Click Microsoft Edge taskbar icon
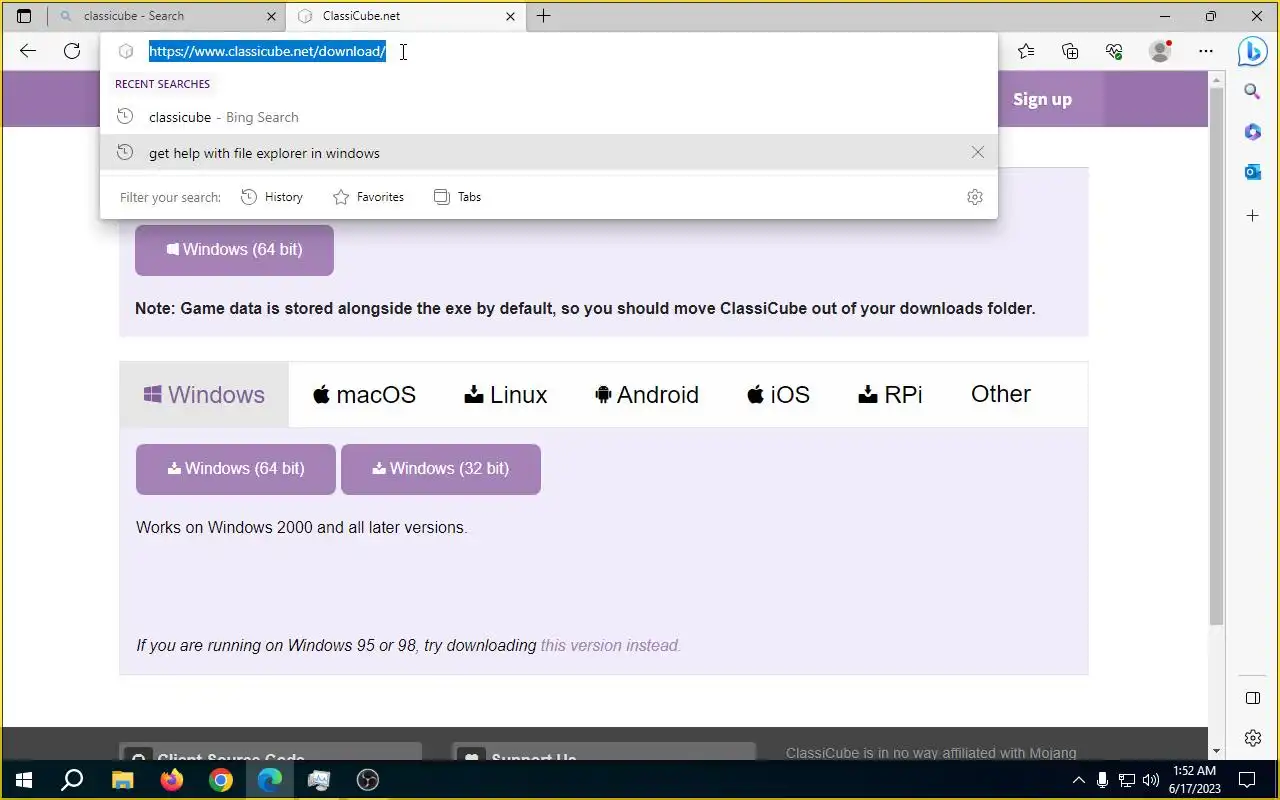 [x=270, y=780]
